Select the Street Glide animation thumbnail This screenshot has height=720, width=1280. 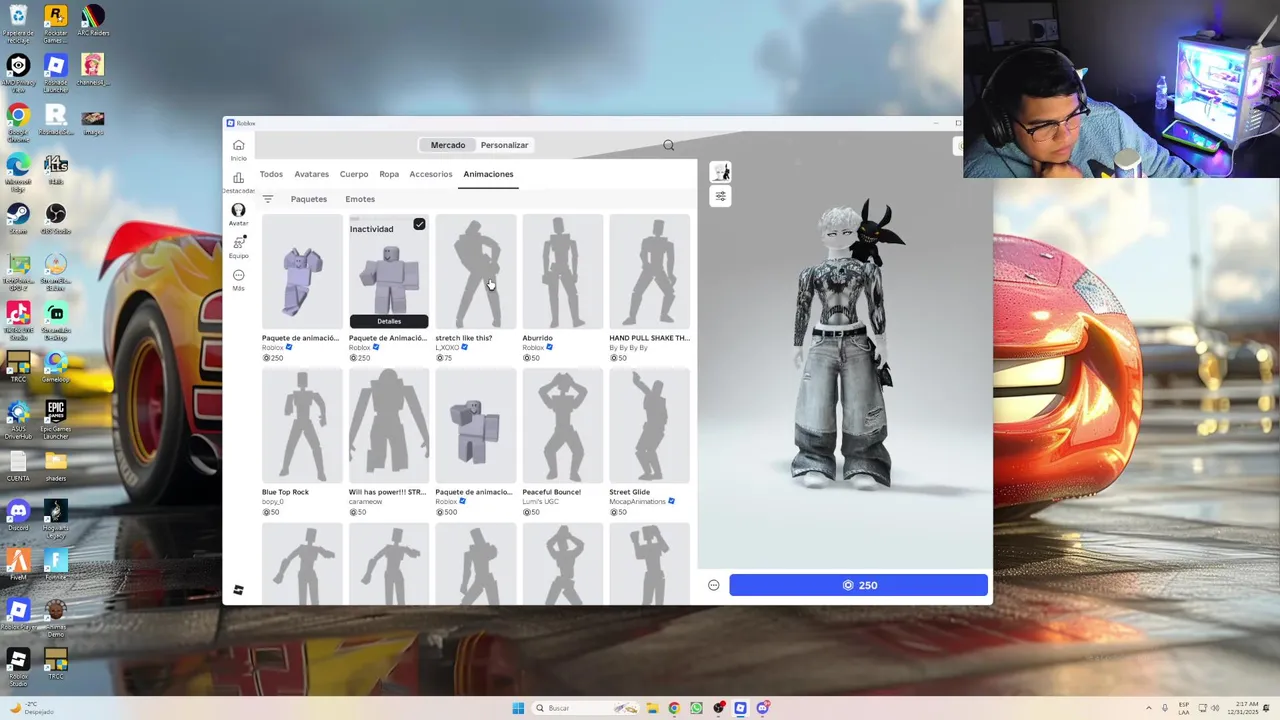point(650,426)
